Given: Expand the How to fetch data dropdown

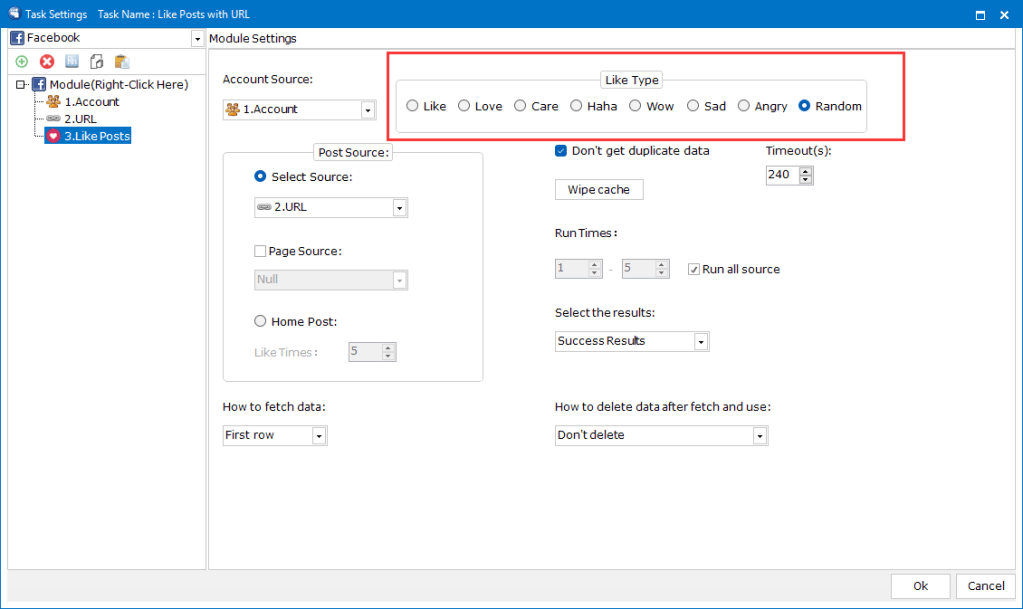Looking at the screenshot, I should click(x=319, y=436).
